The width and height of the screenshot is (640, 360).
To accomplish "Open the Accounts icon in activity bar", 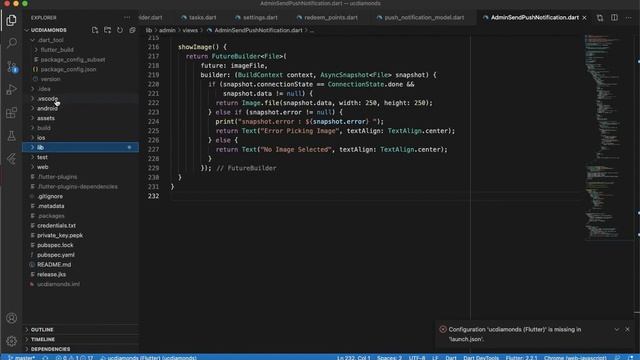I will [11, 318].
